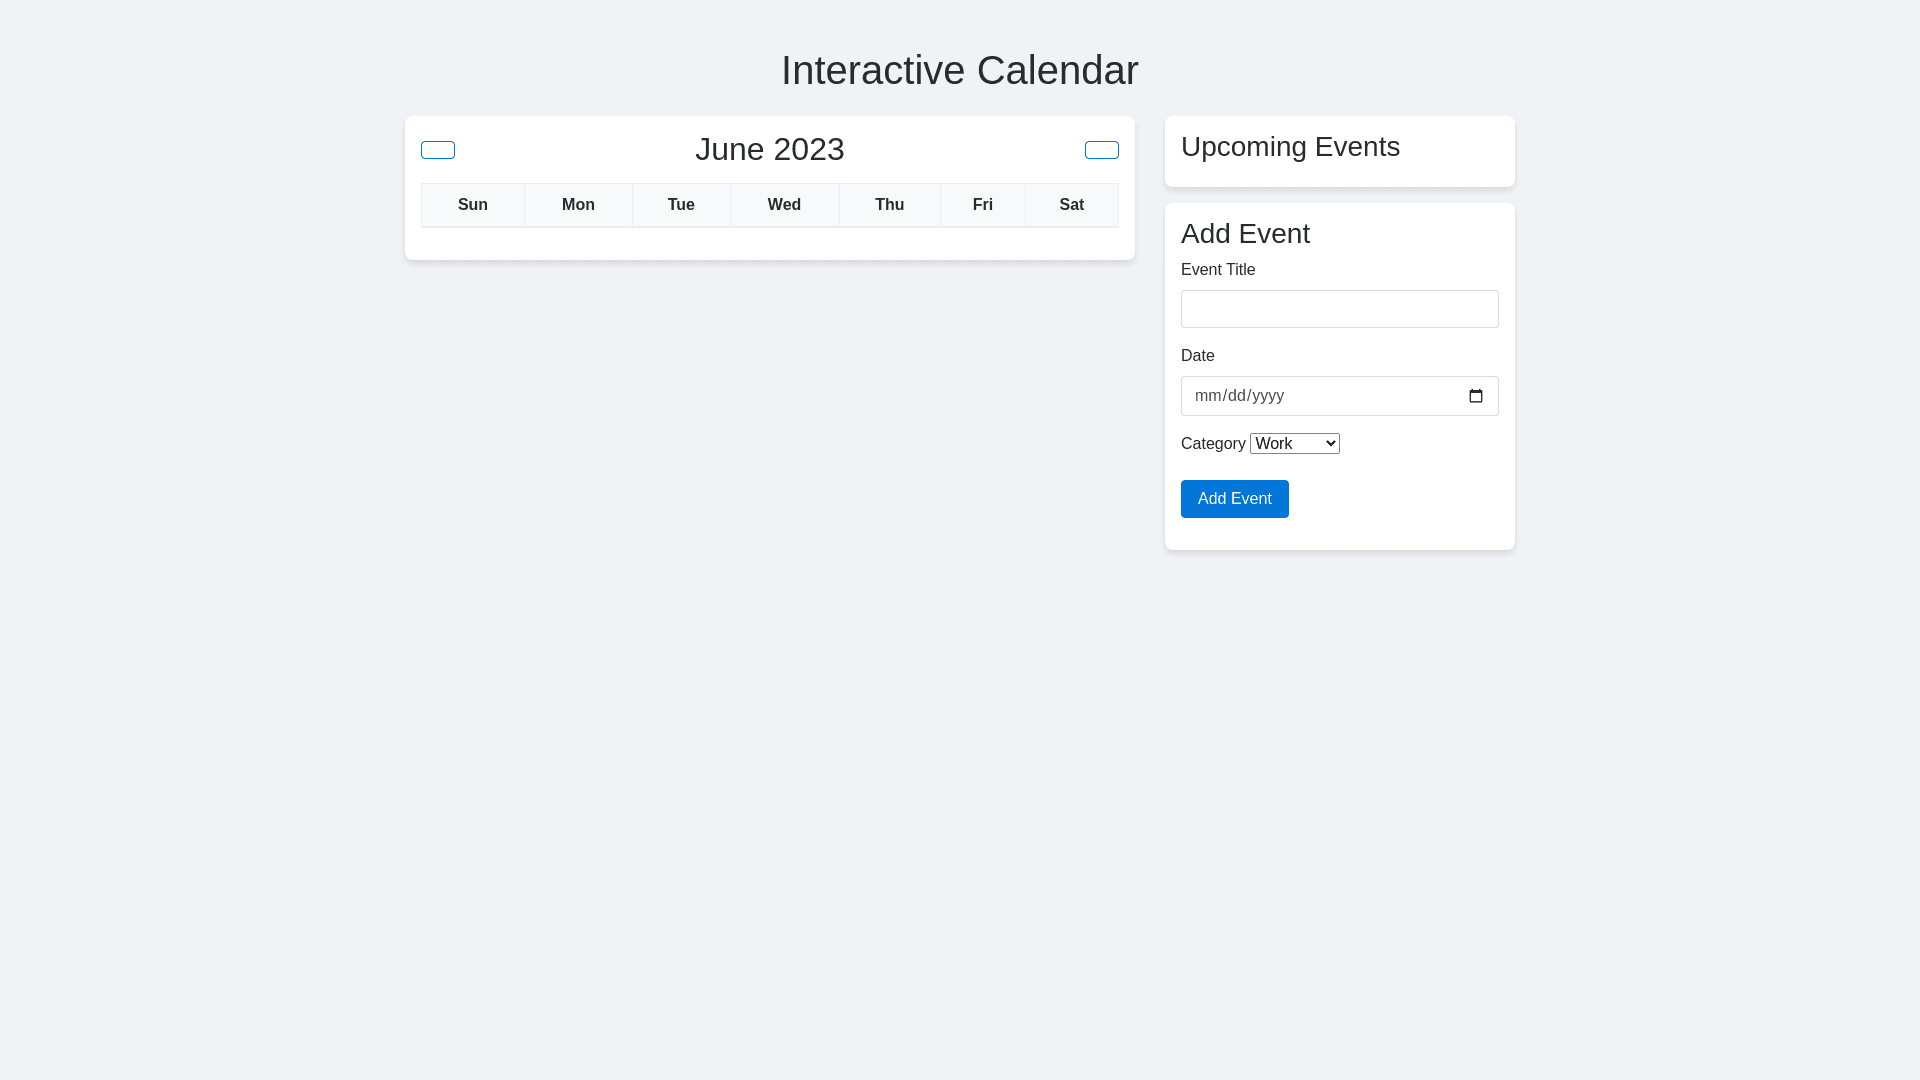Click the Wed column header
Screen dimensions: 1920x1080
[x=784, y=205]
